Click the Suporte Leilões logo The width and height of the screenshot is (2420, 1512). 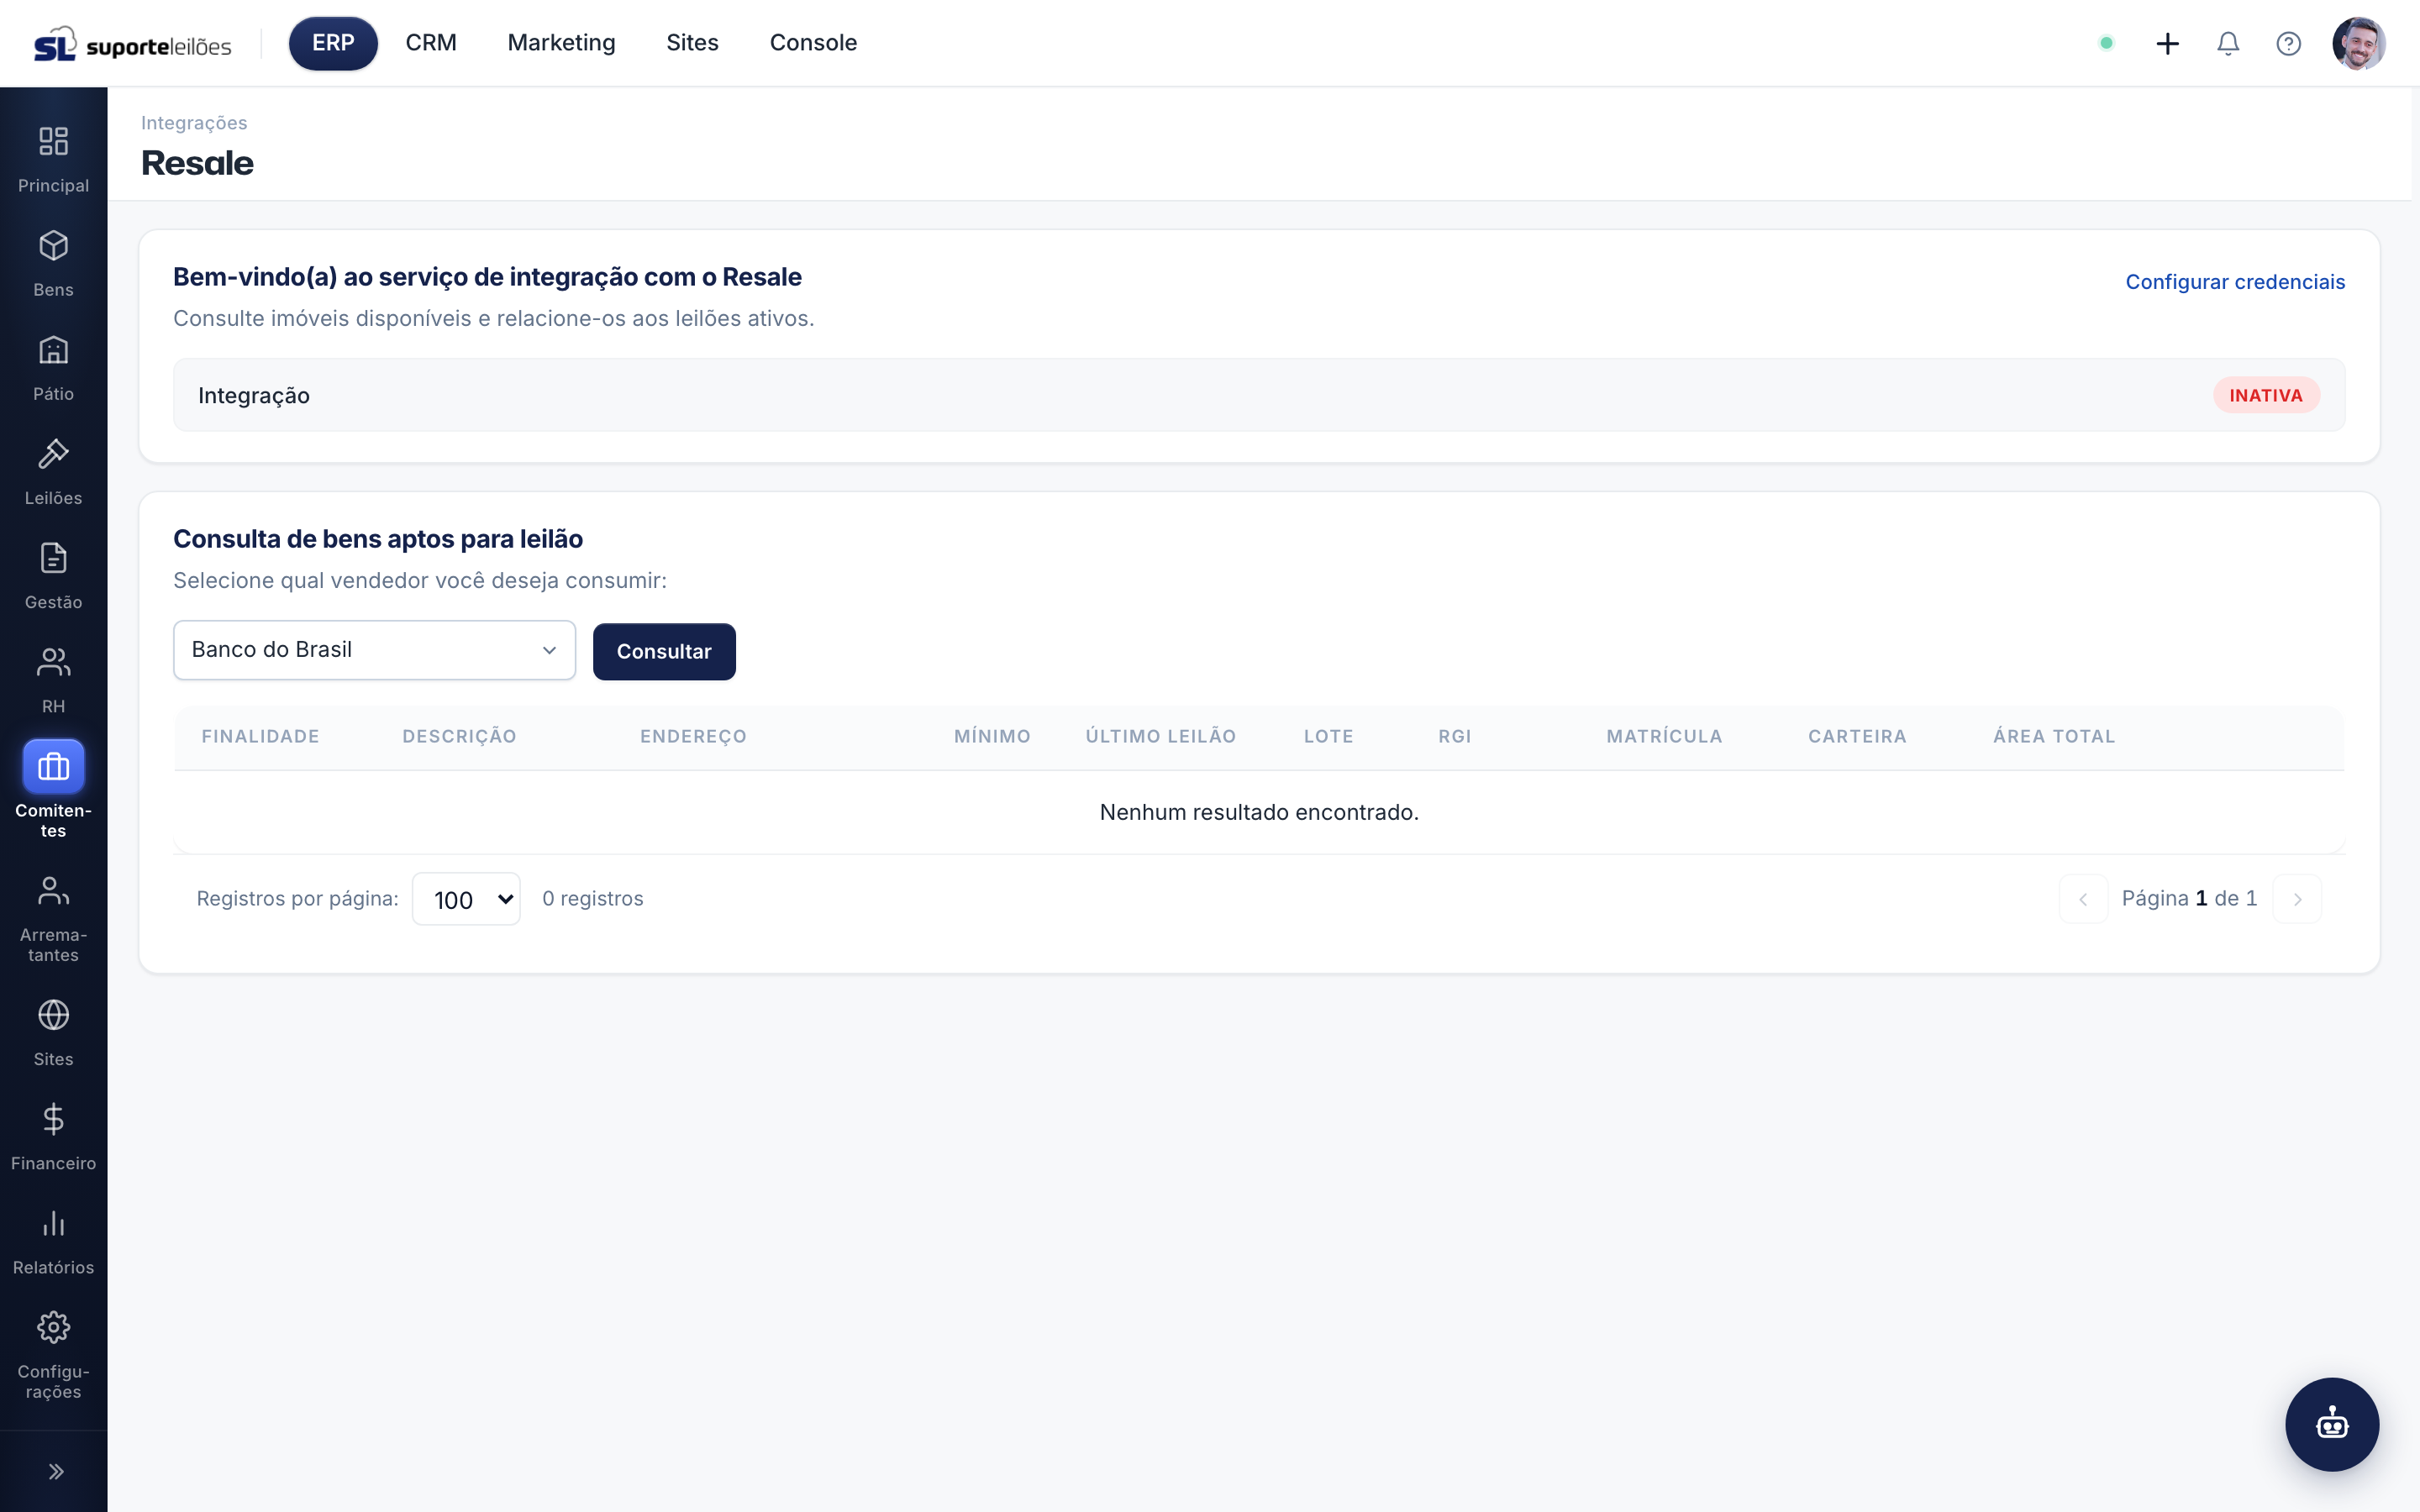click(x=132, y=44)
